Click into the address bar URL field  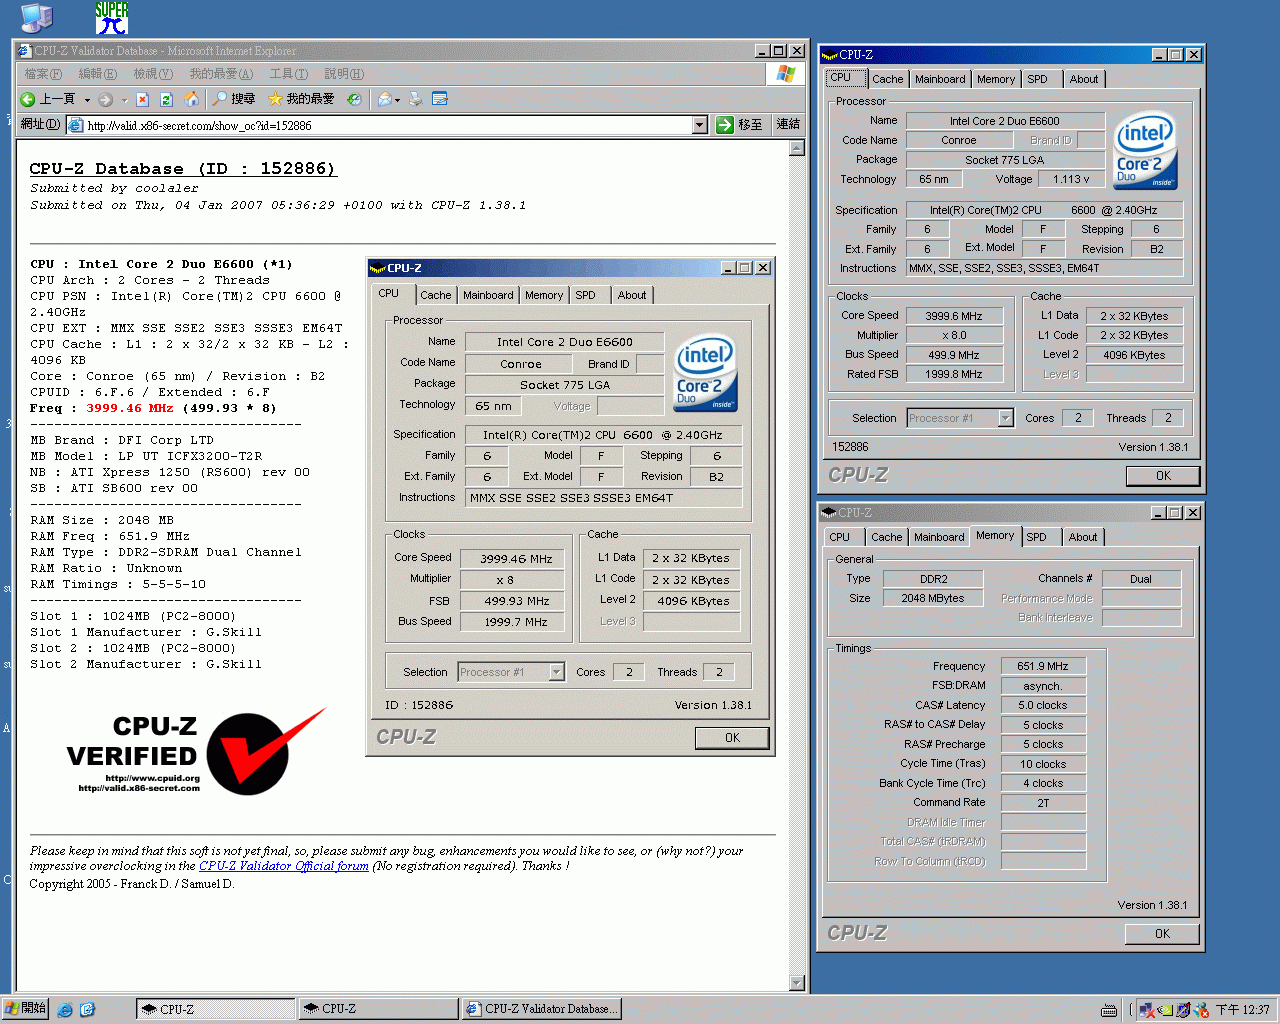pos(388,125)
